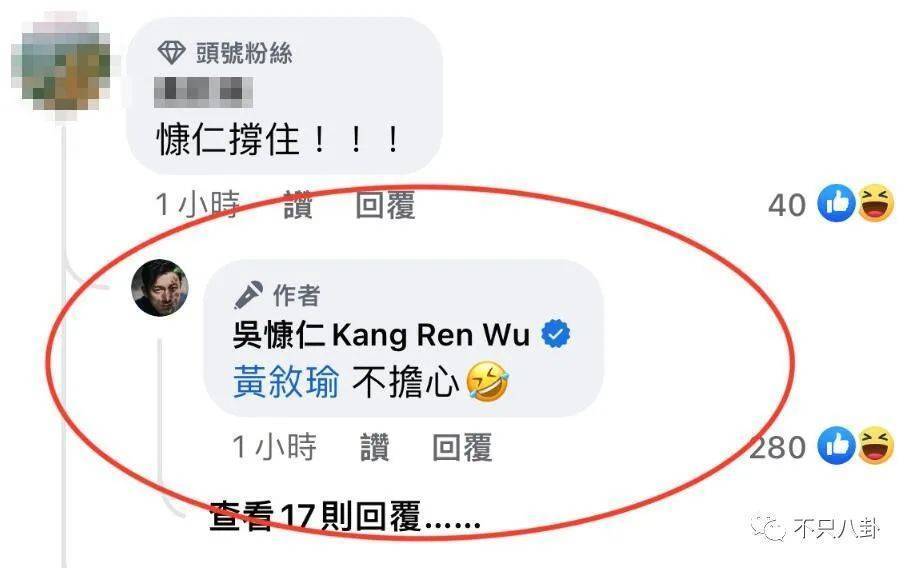The image size is (910, 568).
Task: Reply to the 慷仁撐住 comment
Action: pos(385,205)
